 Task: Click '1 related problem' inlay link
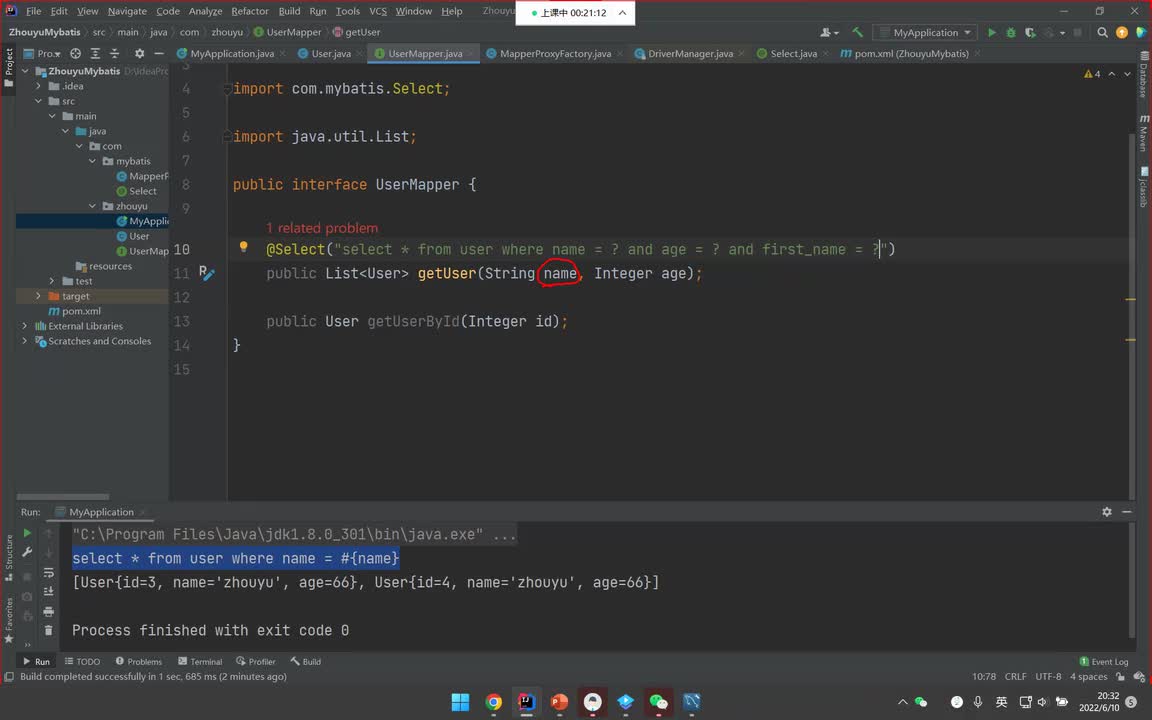click(322, 228)
